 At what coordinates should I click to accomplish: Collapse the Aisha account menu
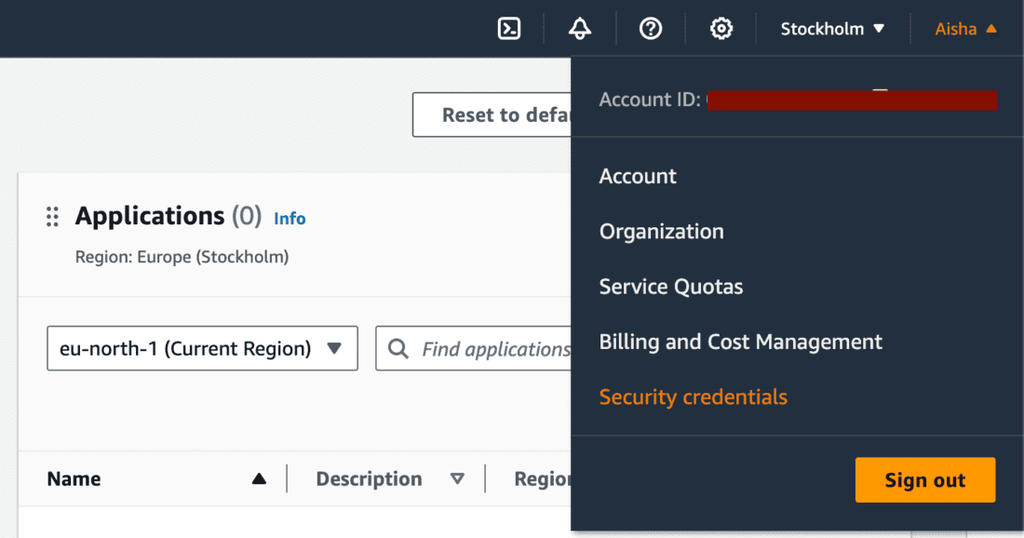965,29
